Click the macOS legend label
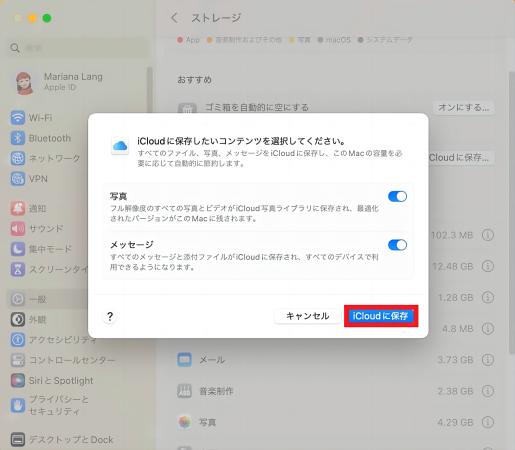 click(x=338, y=40)
